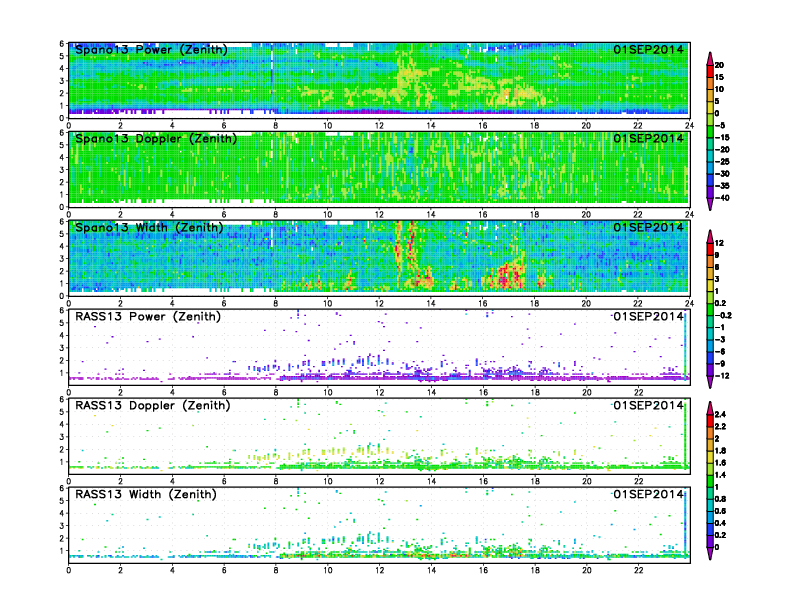Click hour 12 tick under Spano13 Doppler plot

(x=379, y=214)
